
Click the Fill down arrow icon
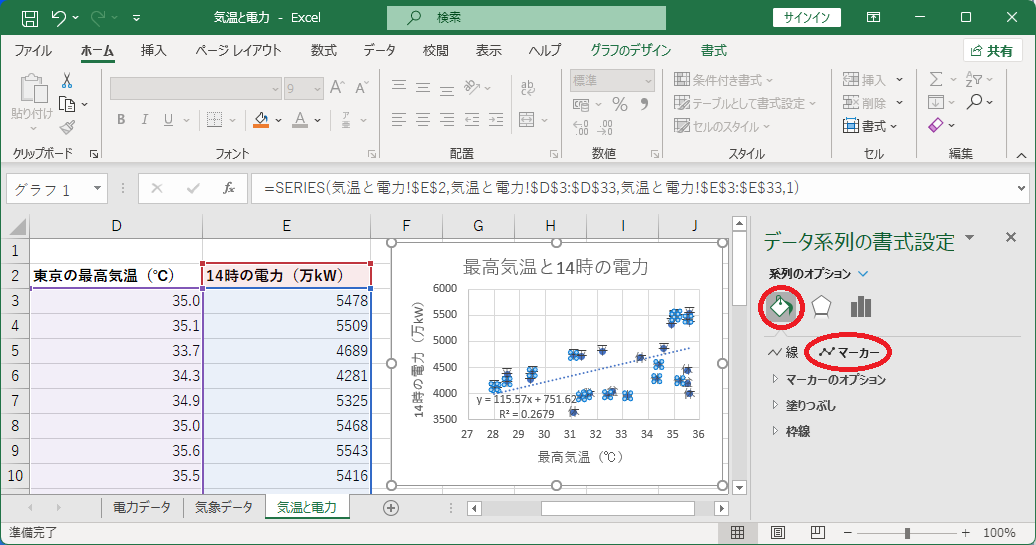[936, 102]
